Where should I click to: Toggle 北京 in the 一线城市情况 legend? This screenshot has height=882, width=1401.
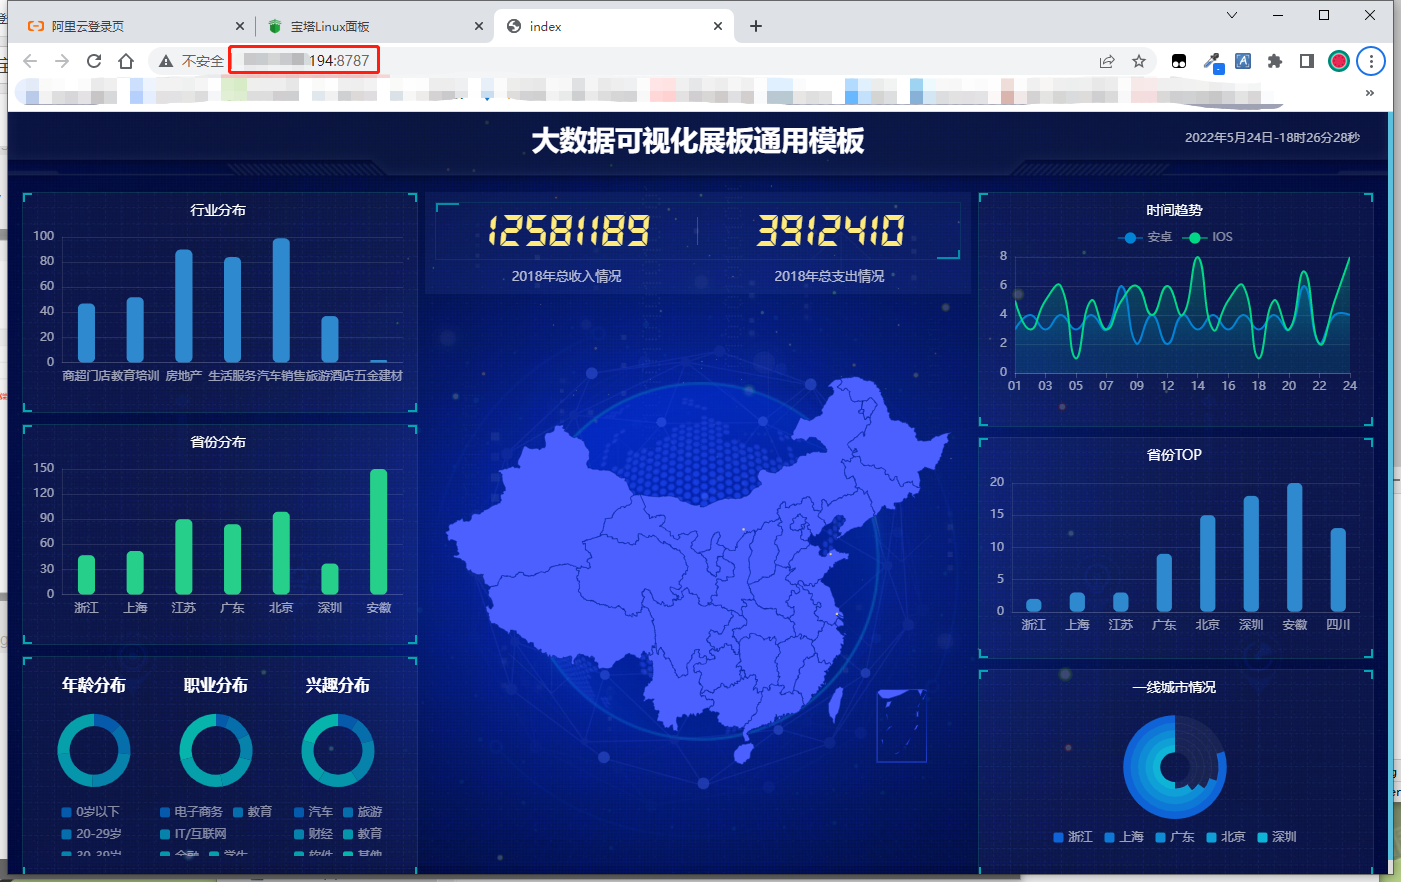point(1226,837)
